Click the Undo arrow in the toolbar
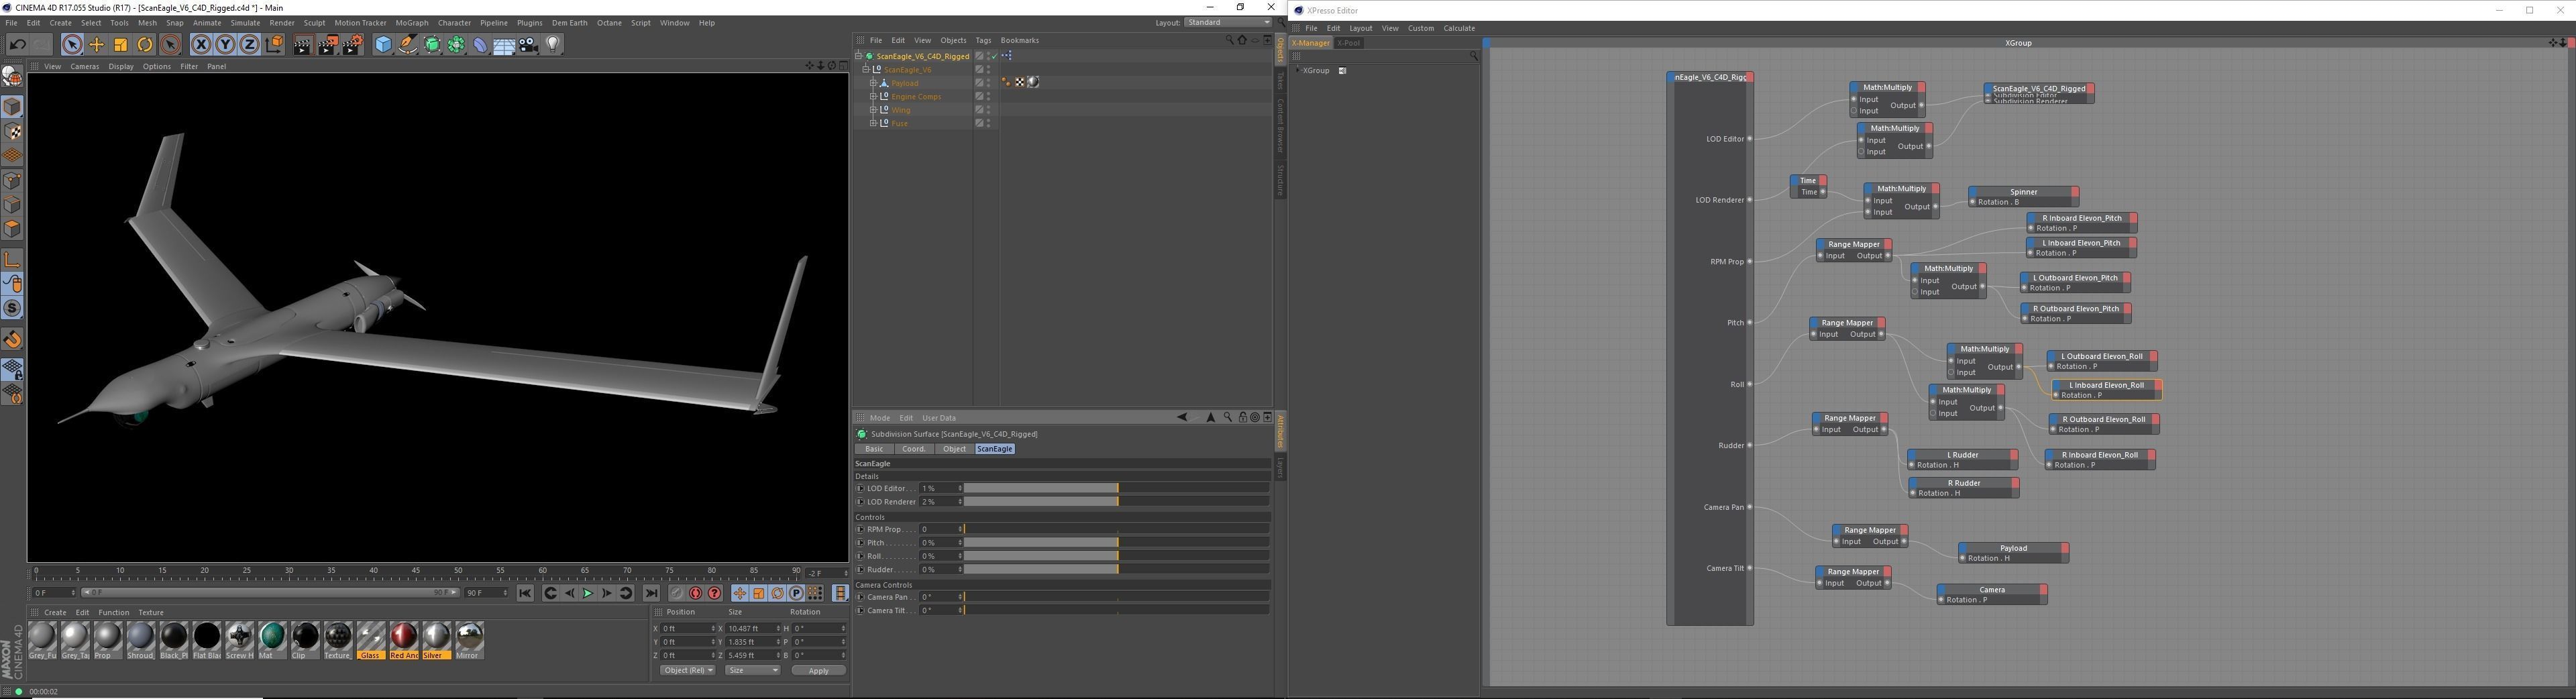Viewport: 2576px width, 699px height. [17, 45]
